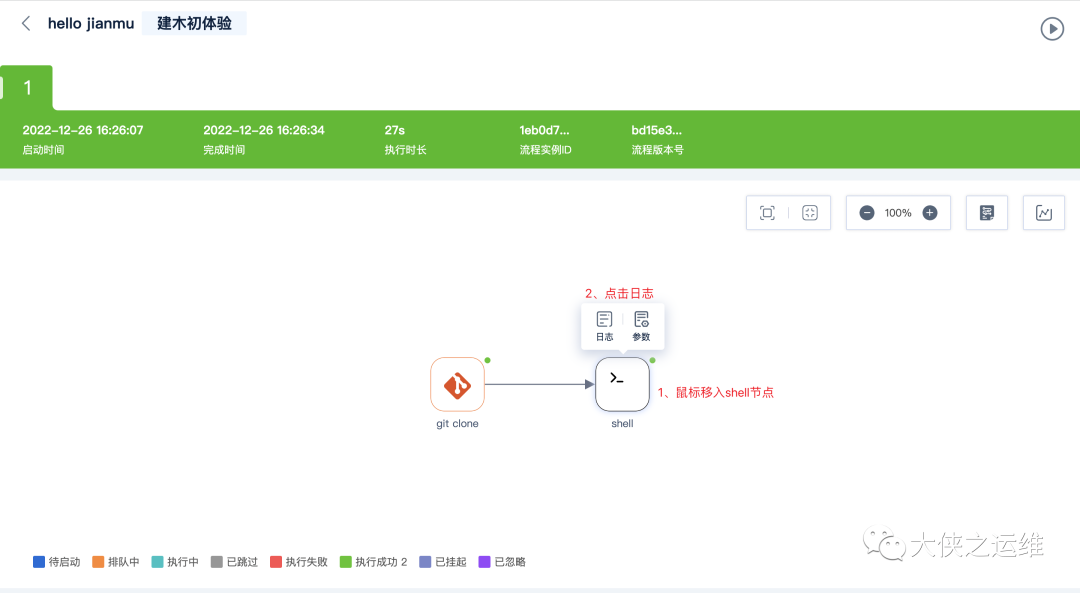
Task: Click finish time 2022-12-26 16:26:34
Action: pyautogui.click(x=264, y=130)
